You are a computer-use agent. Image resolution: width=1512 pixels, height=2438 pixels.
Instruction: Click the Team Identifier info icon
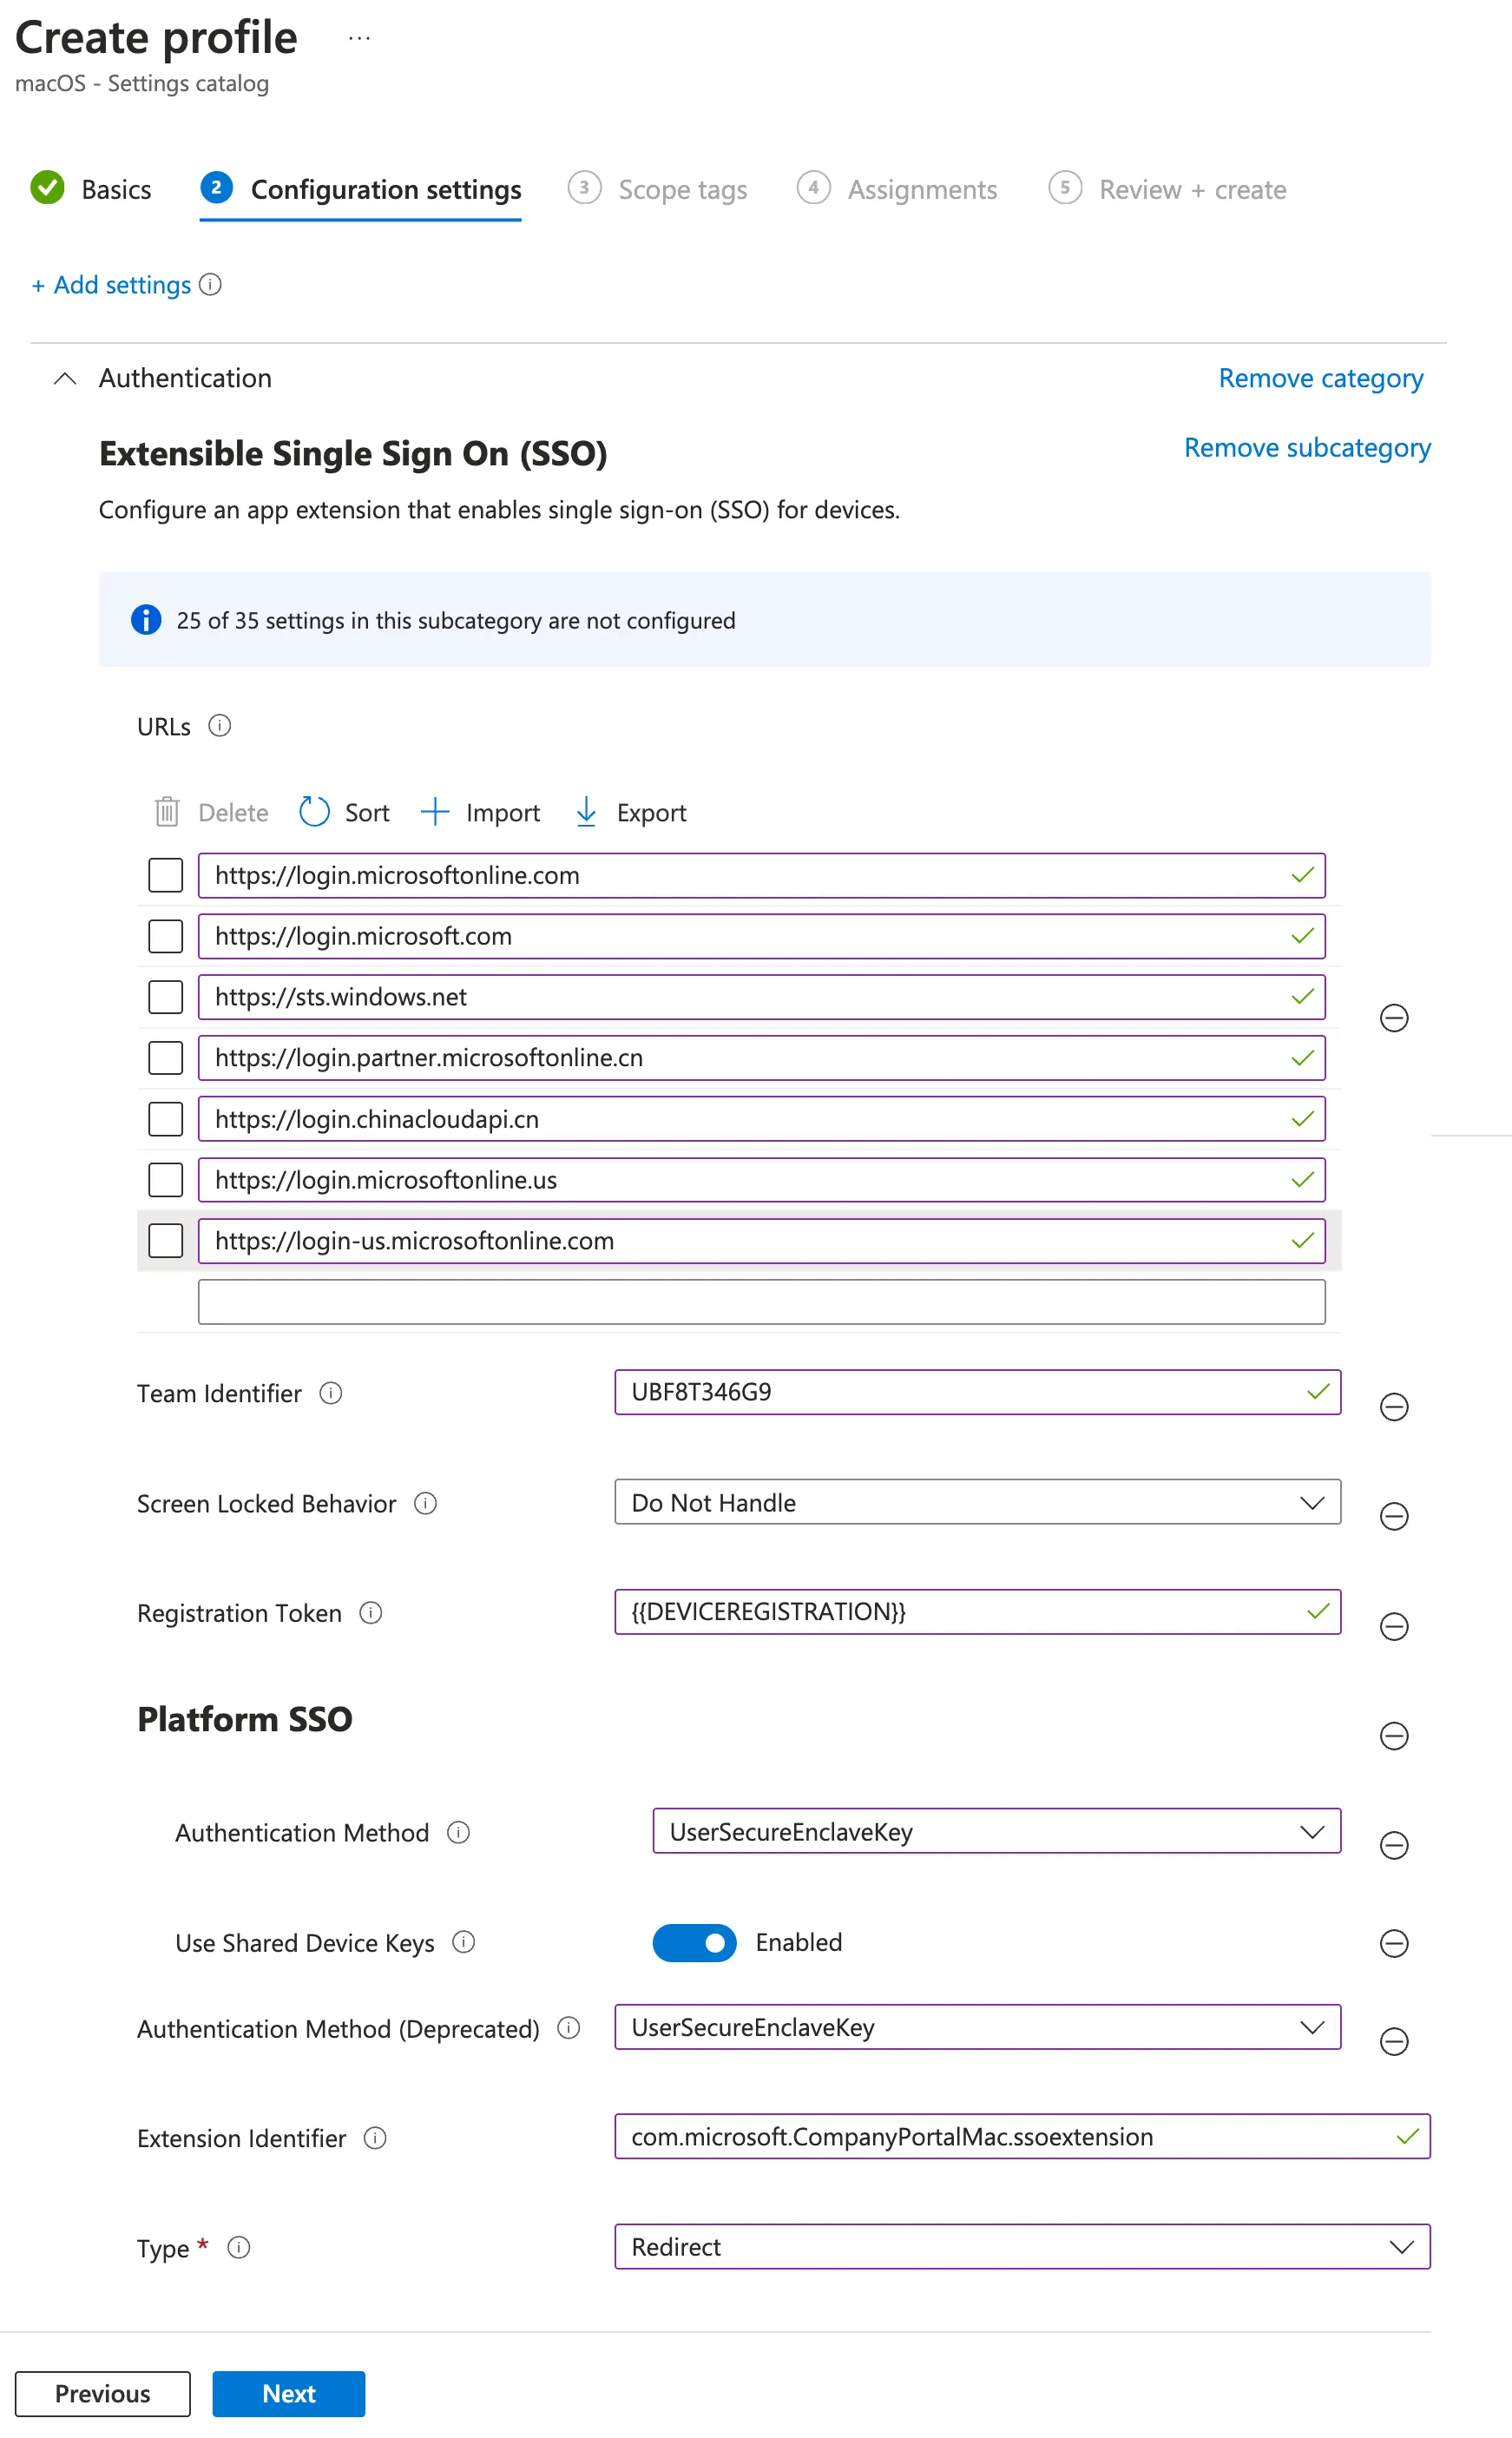click(331, 1393)
